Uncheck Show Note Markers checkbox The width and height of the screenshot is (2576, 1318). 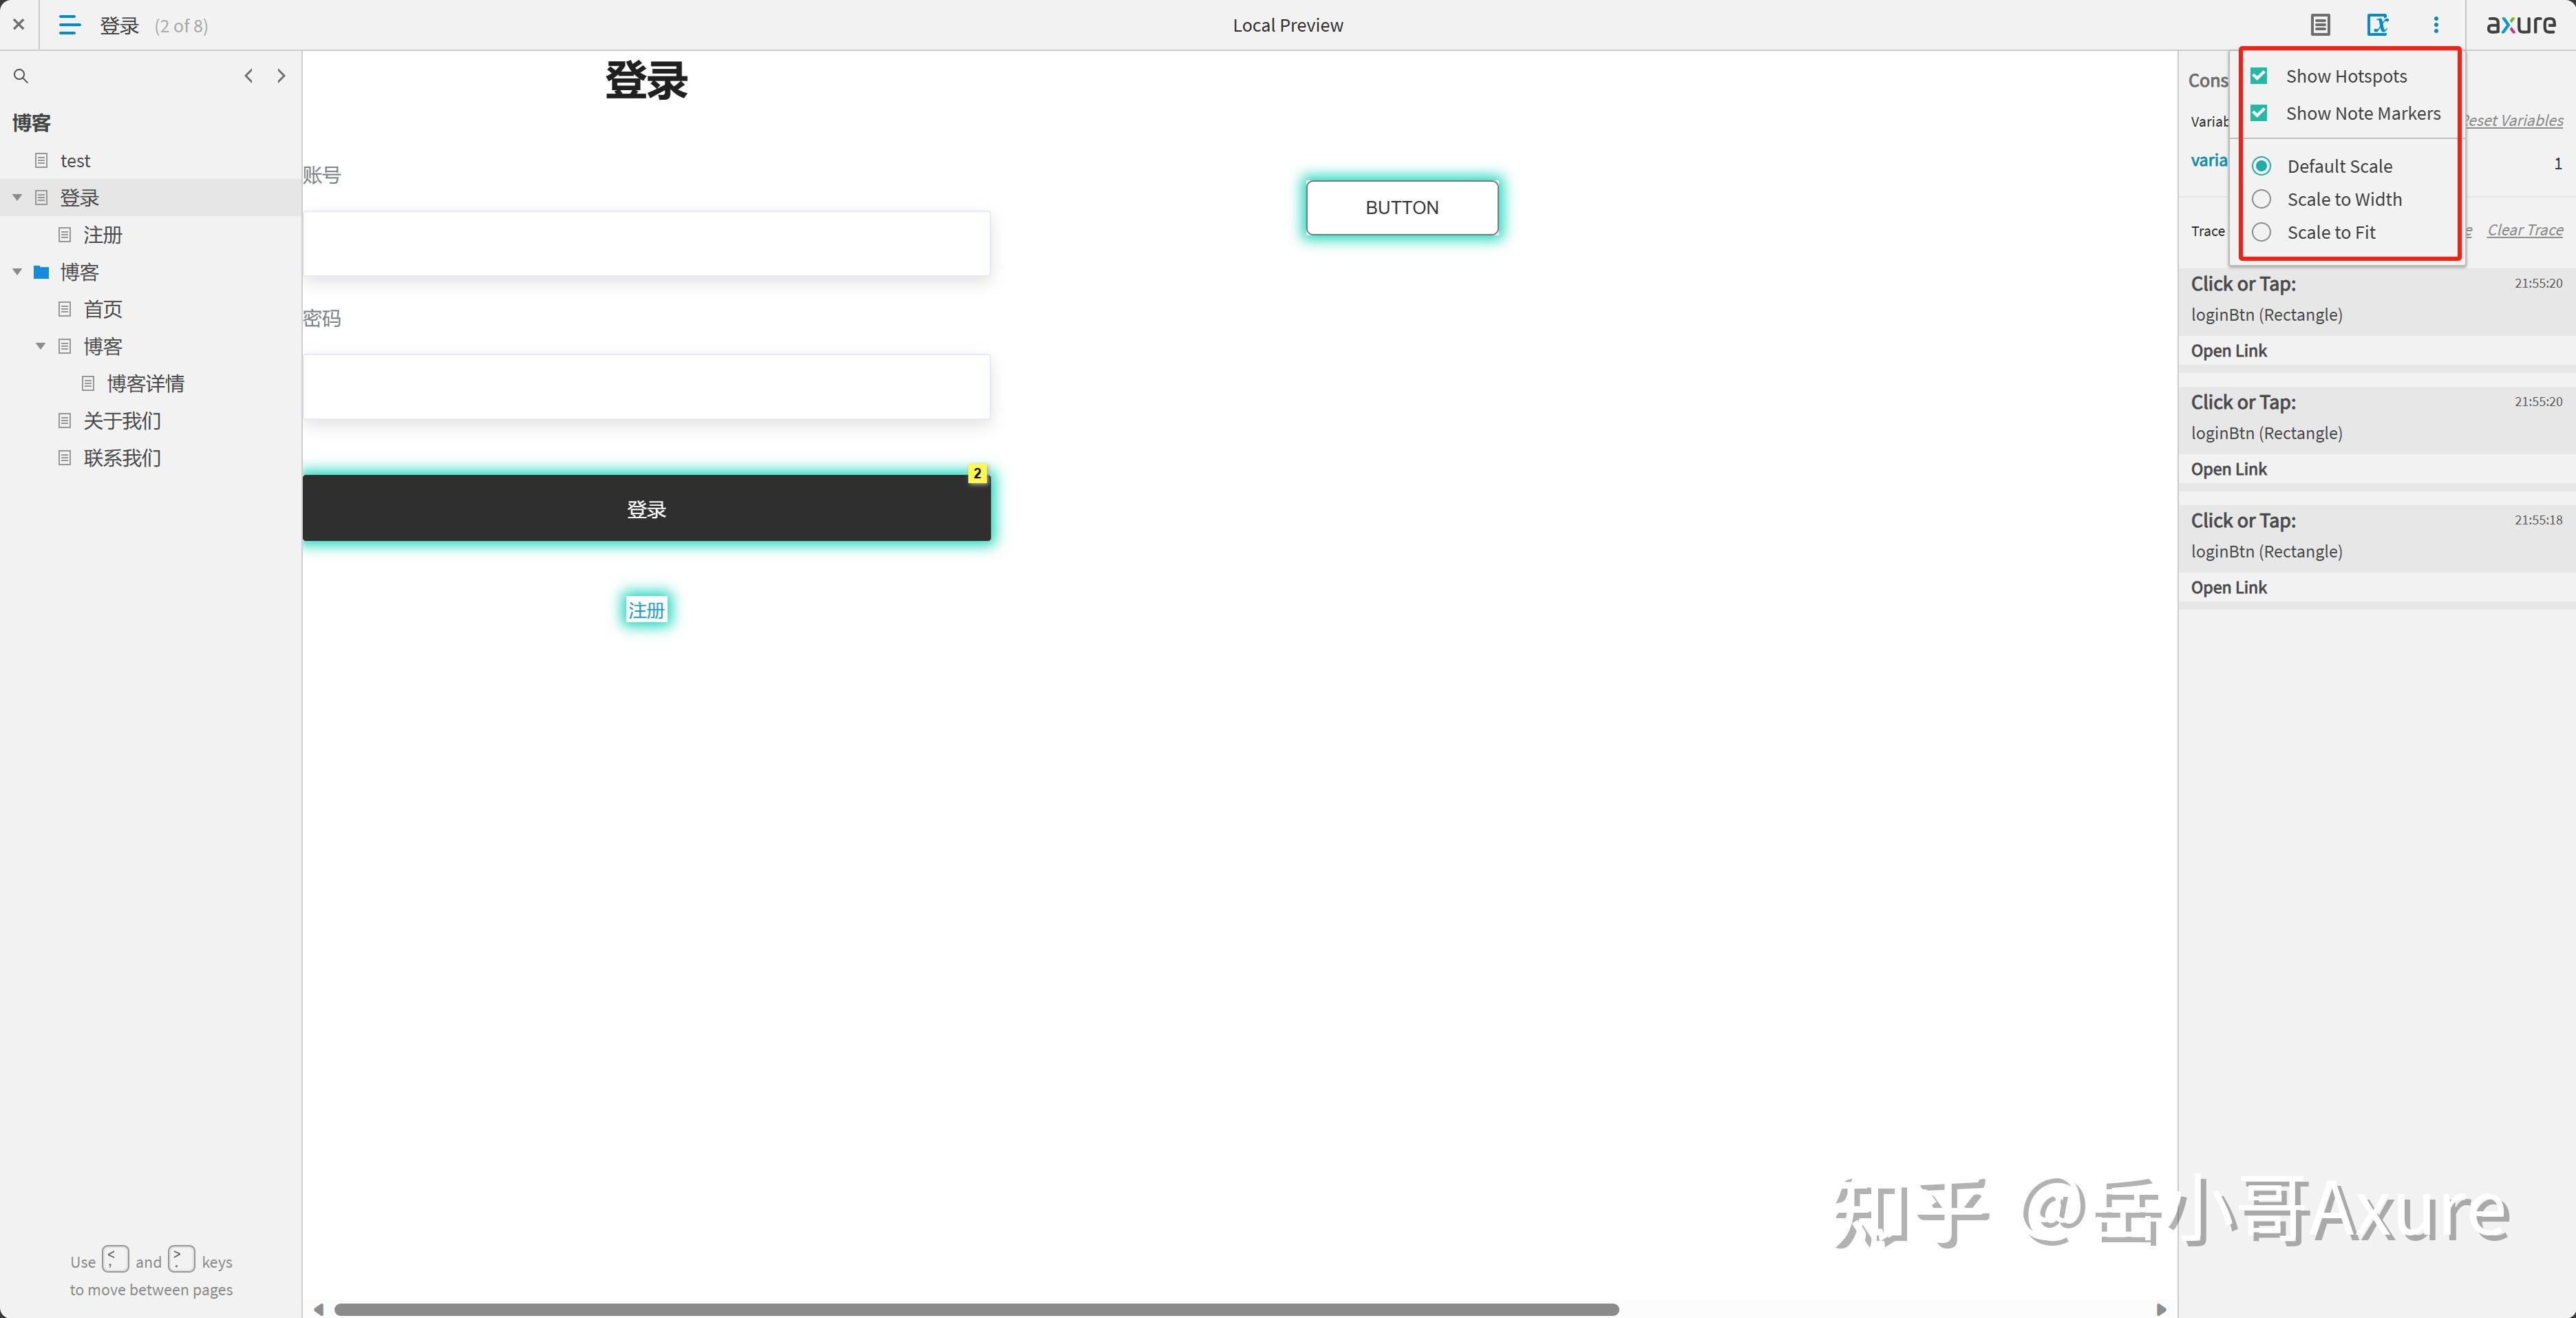[x=2259, y=113]
